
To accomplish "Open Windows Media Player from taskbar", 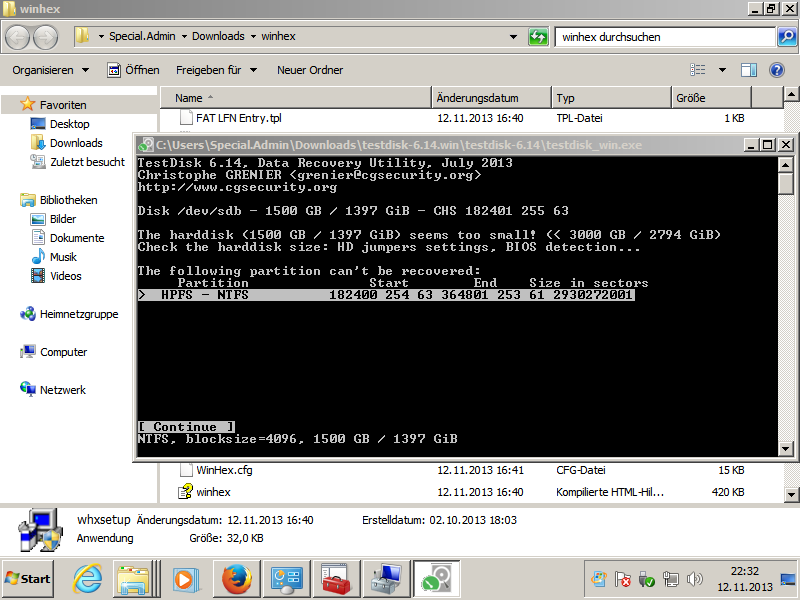I will pyautogui.click(x=185, y=579).
